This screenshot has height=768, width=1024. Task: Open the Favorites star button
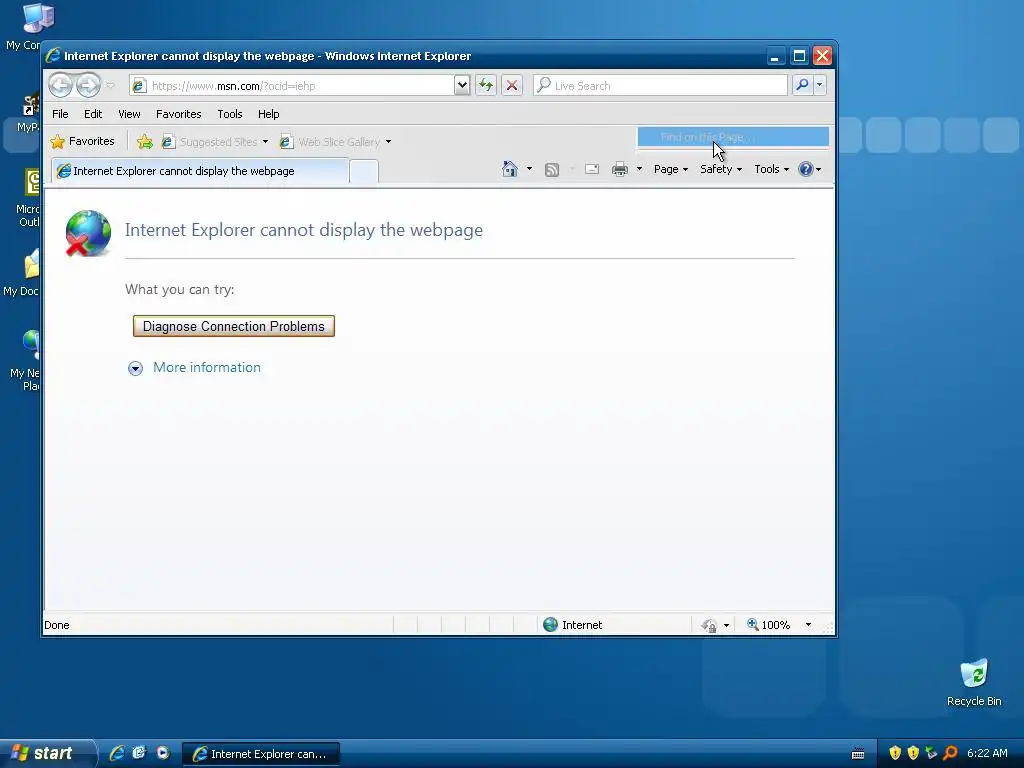click(82, 141)
